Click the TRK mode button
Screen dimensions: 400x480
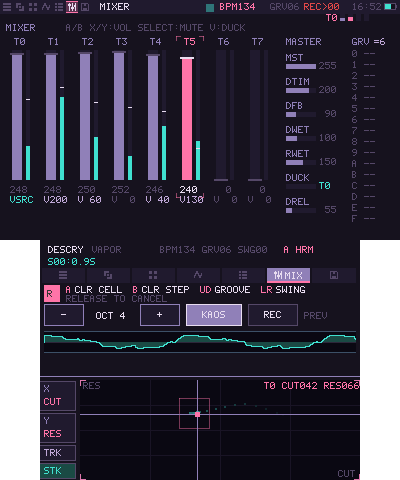tap(58, 453)
